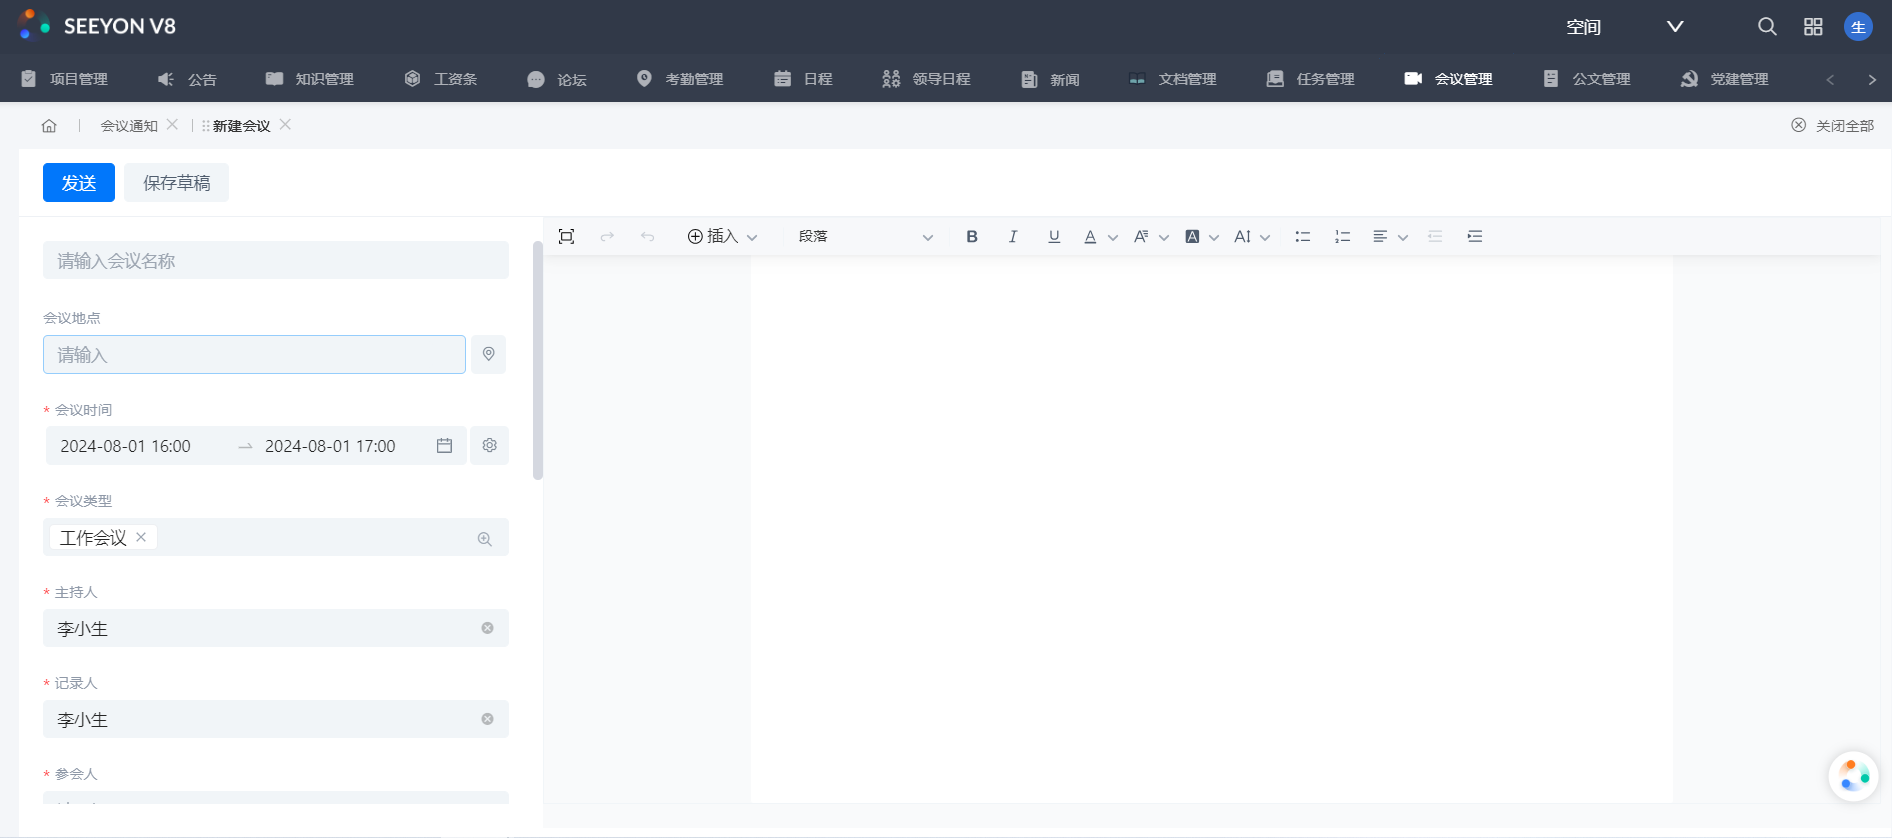Click 关闭全部 to close all tabs
This screenshot has width=1892, height=838.
(1832, 126)
